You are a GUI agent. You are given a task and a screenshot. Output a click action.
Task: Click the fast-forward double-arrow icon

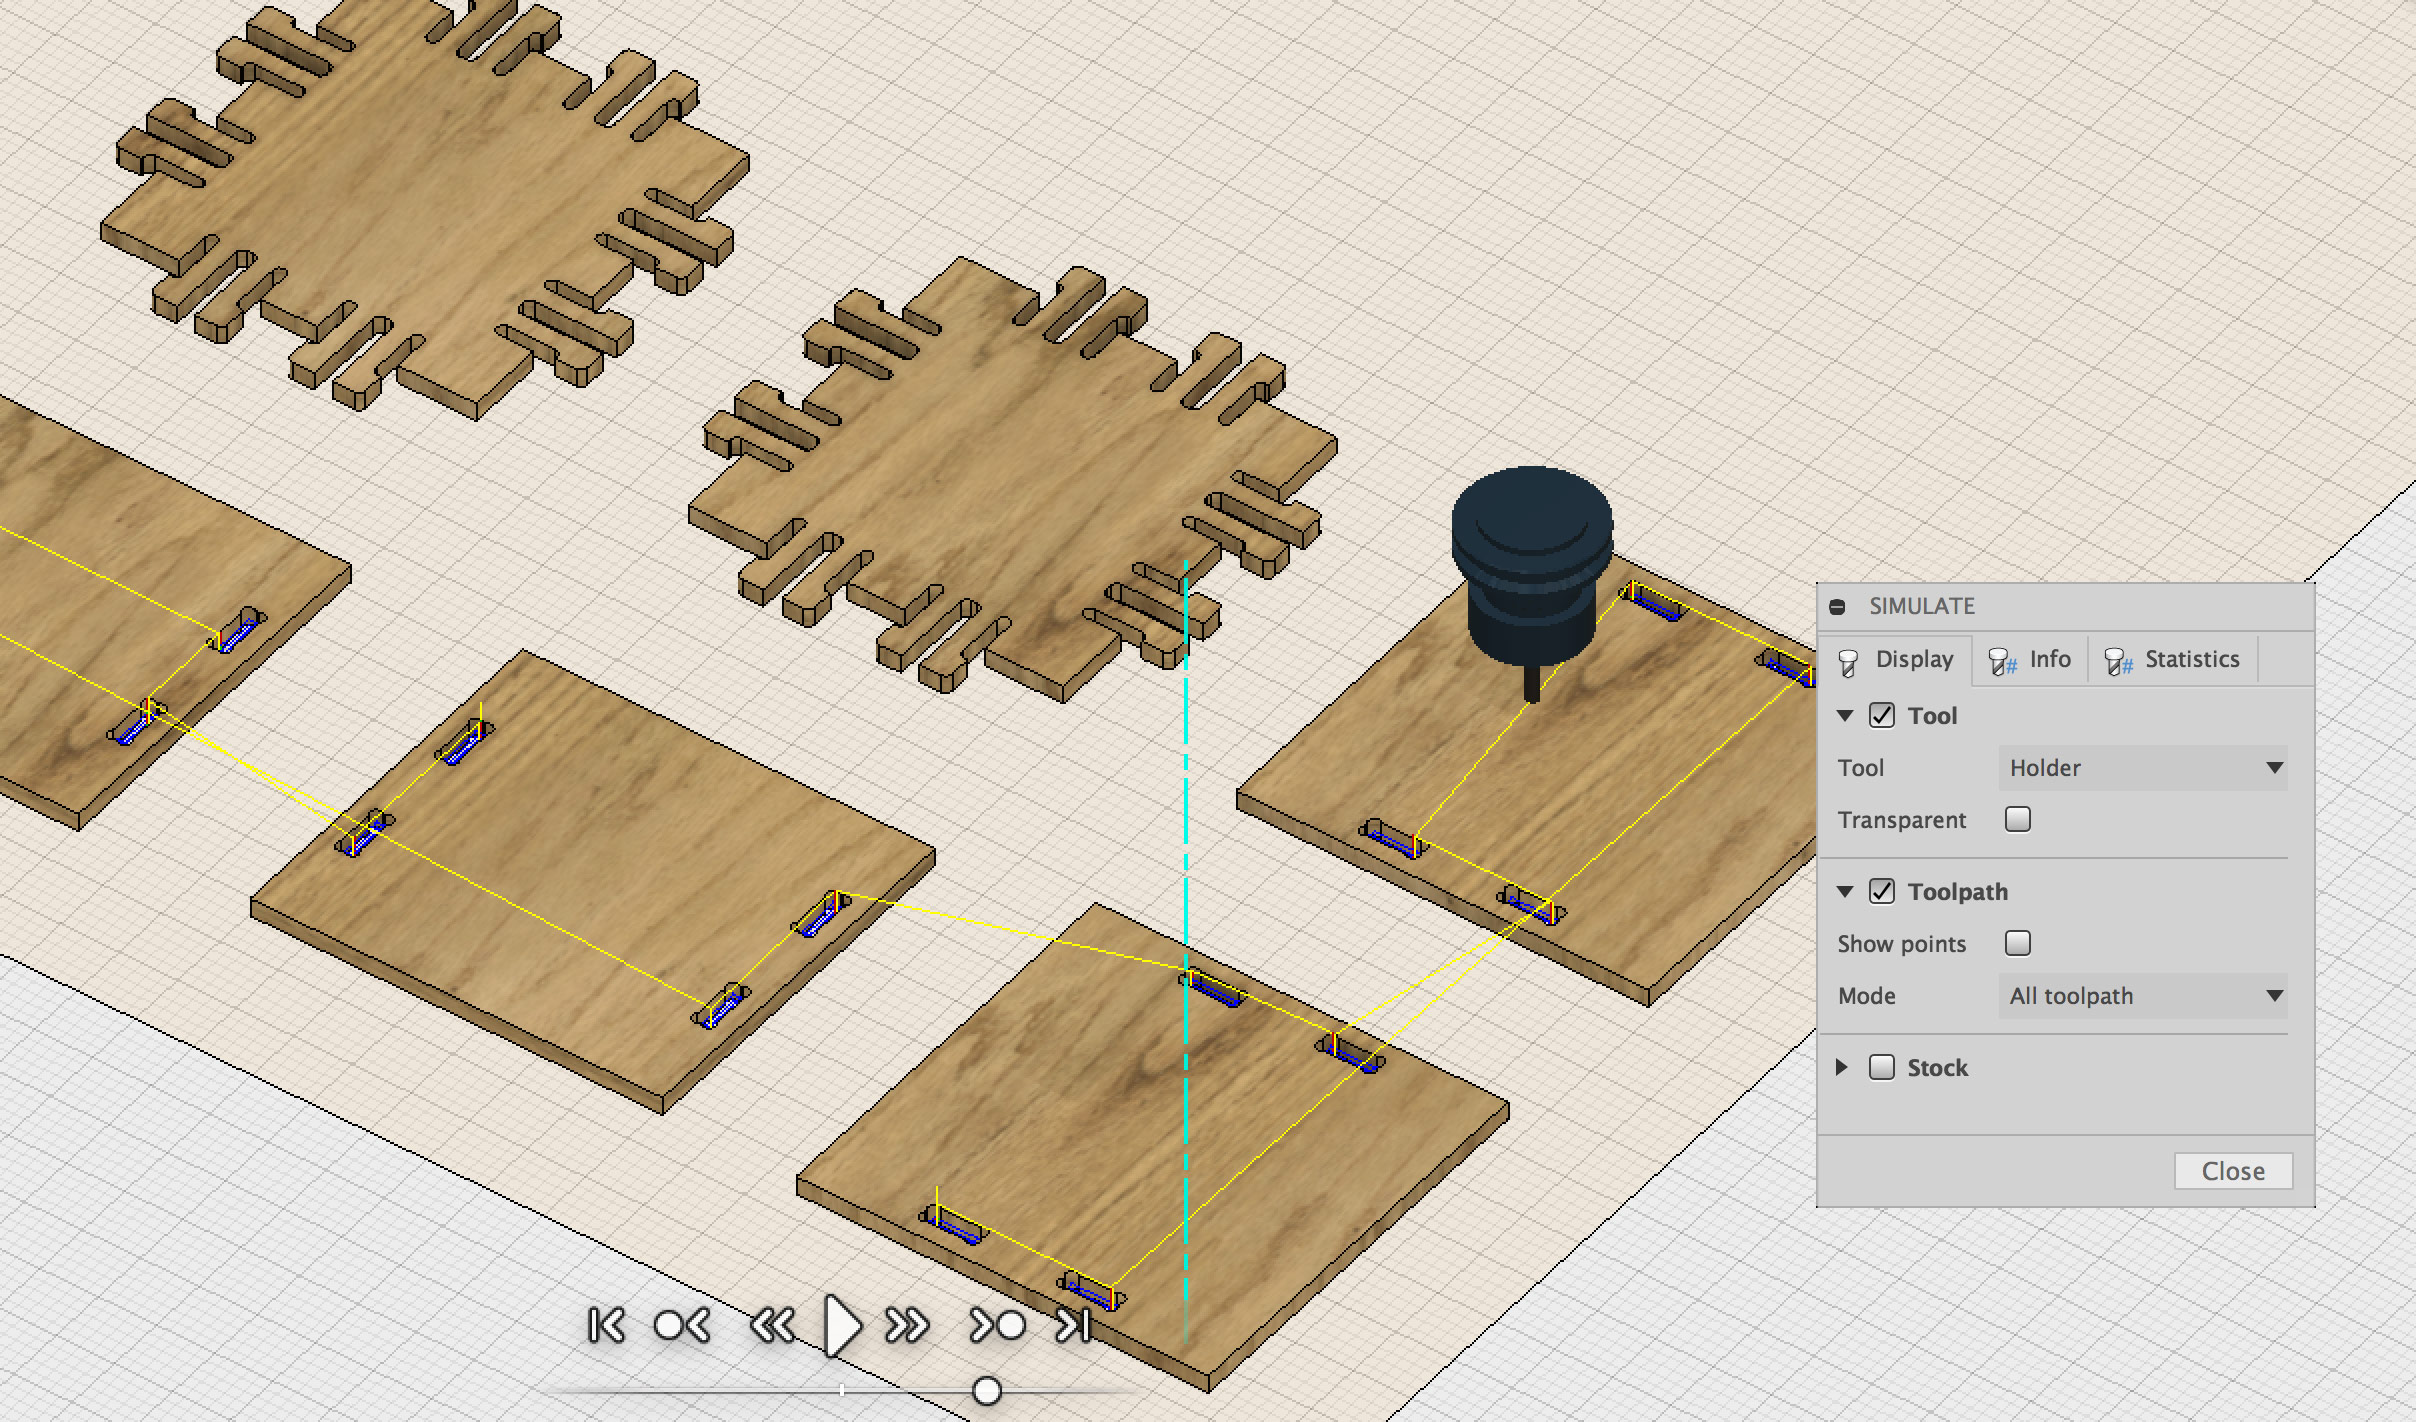(x=907, y=1325)
